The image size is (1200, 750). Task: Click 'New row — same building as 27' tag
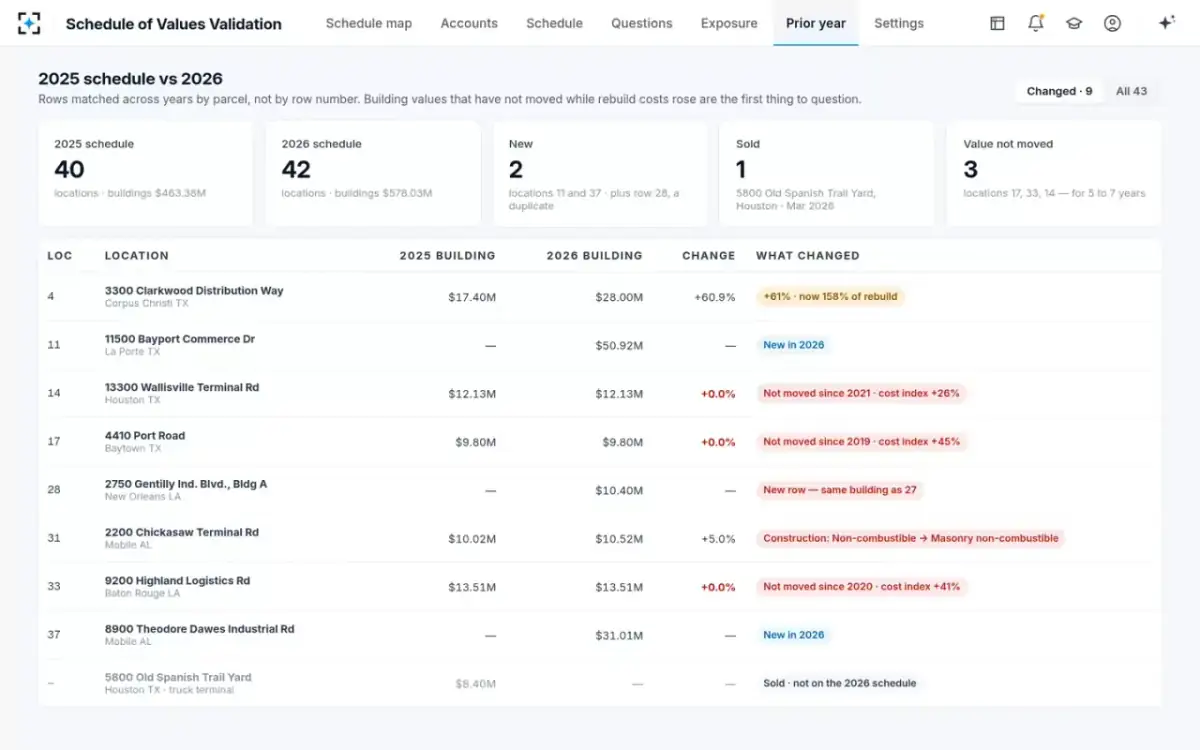point(840,490)
